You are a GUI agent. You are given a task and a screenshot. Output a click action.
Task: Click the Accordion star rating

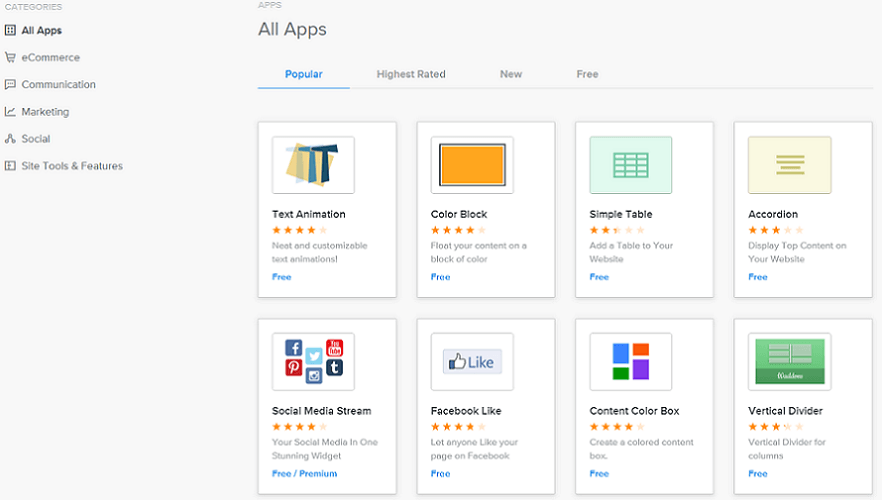[776, 230]
